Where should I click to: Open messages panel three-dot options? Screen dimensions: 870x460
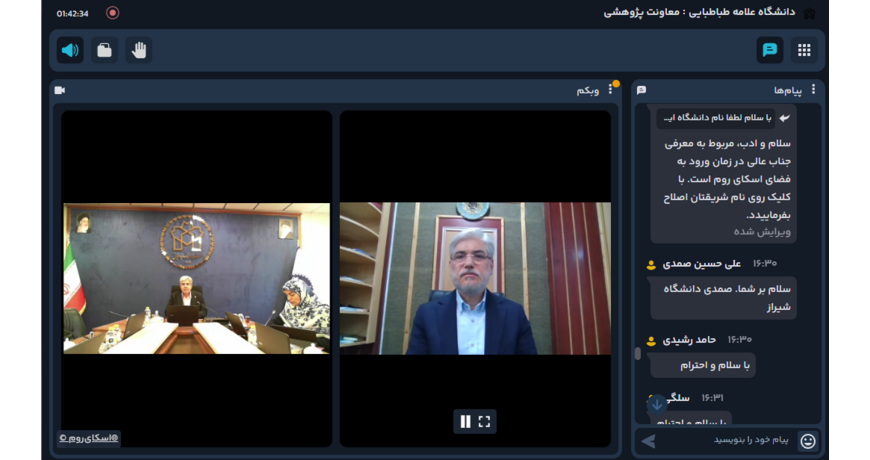tap(813, 89)
